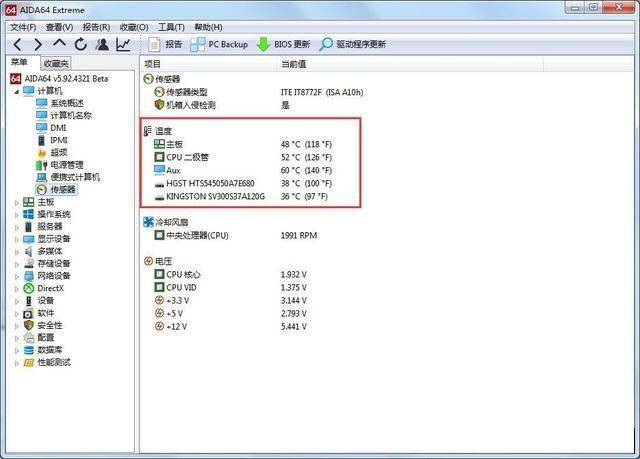The width and height of the screenshot is (640, 459).
Task: Open the 帮助(H) menu
Action: click(208, 27)
